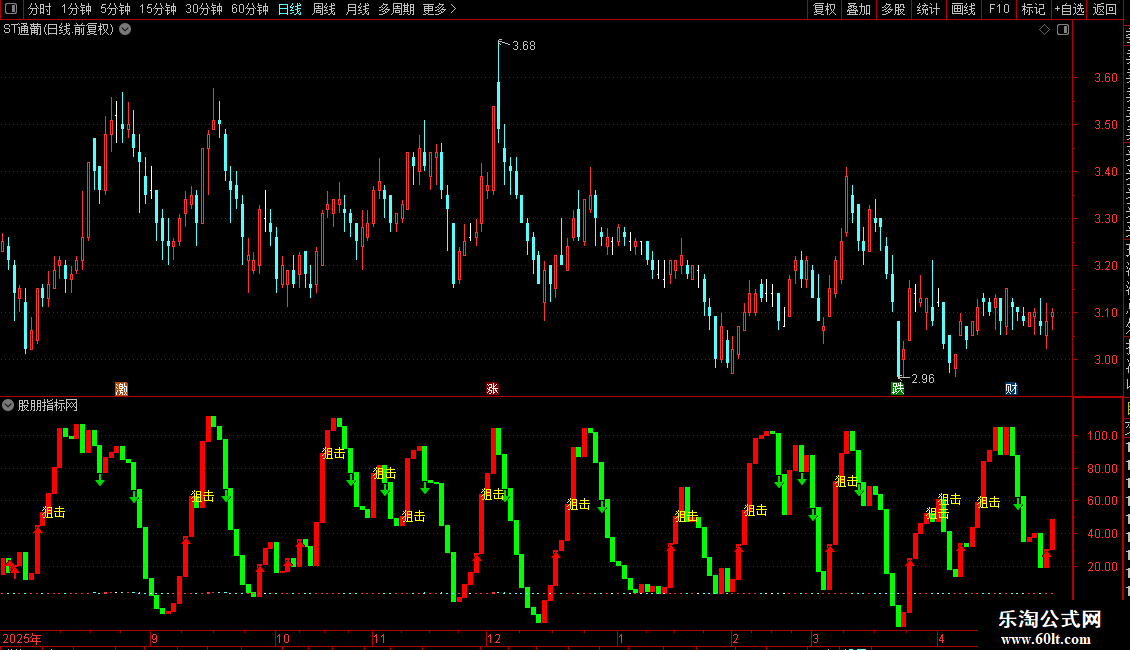This screenshot has height=650, width=1130.
Task: Click the 3.40 price axis value
Action: (x=1105, y=172)
